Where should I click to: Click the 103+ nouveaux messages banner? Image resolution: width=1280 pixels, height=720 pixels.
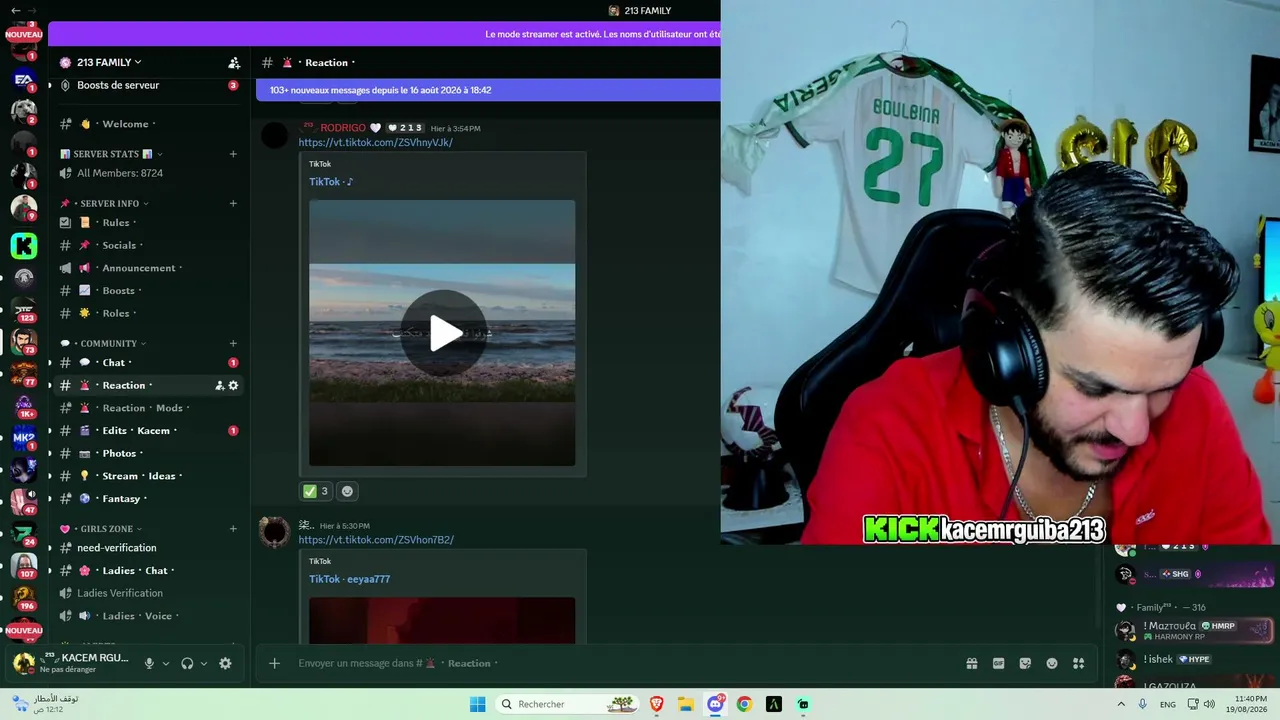488,90
